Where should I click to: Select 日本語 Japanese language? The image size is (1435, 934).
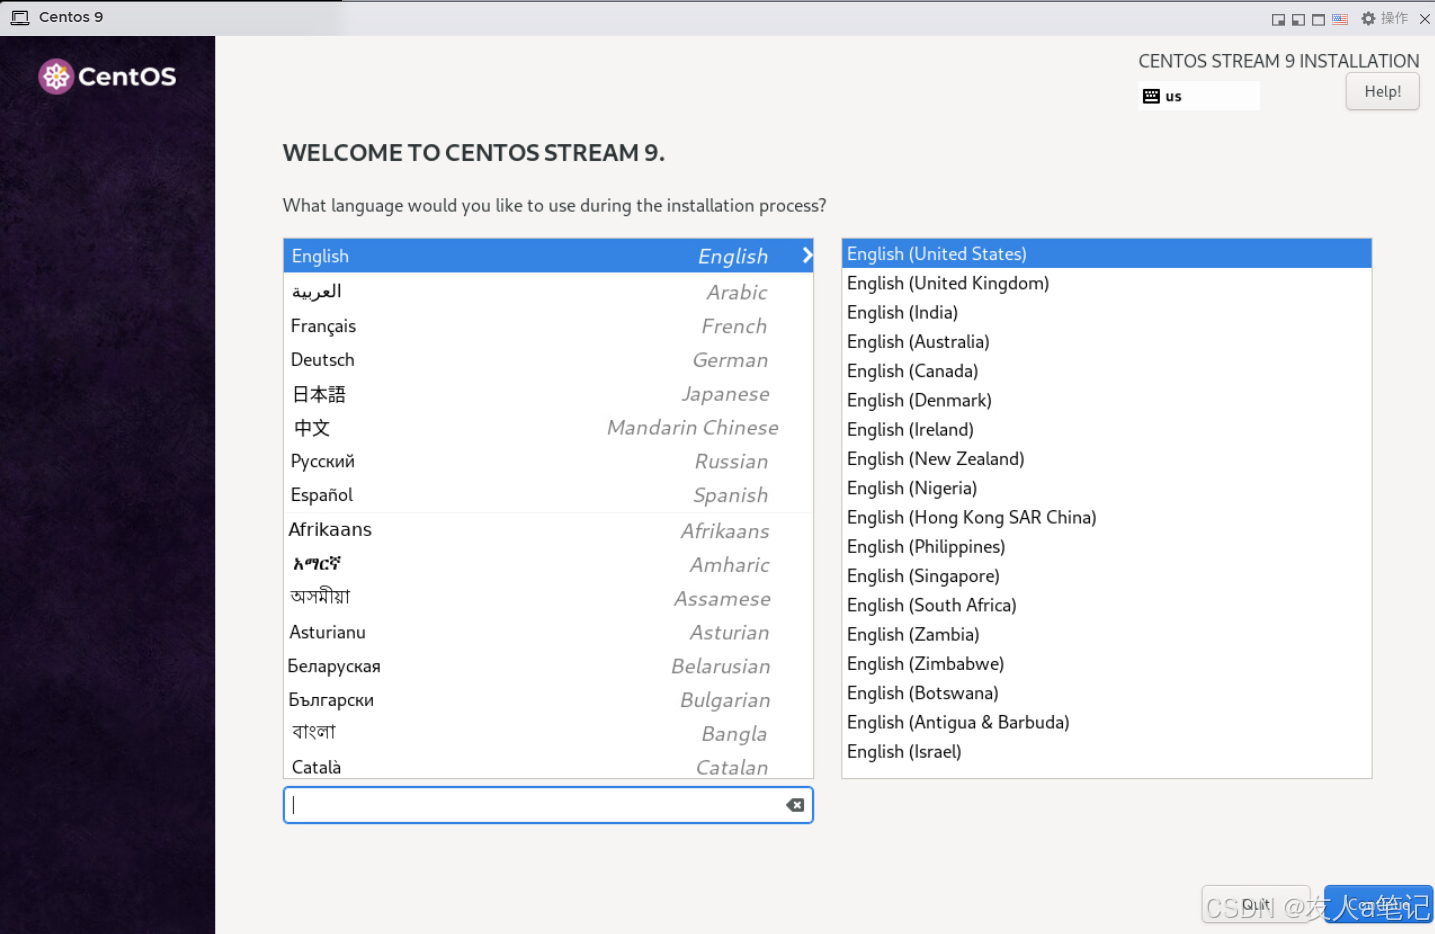pos(548,394)
